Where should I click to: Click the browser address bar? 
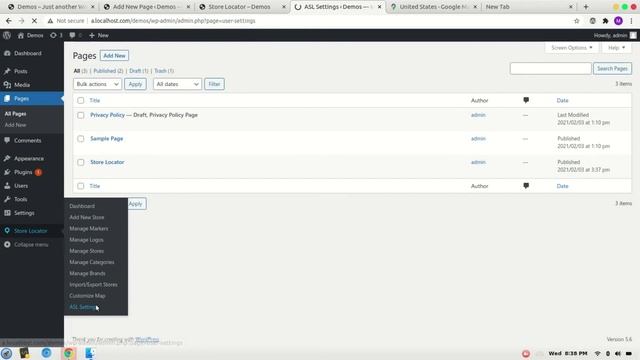[310, 21]
